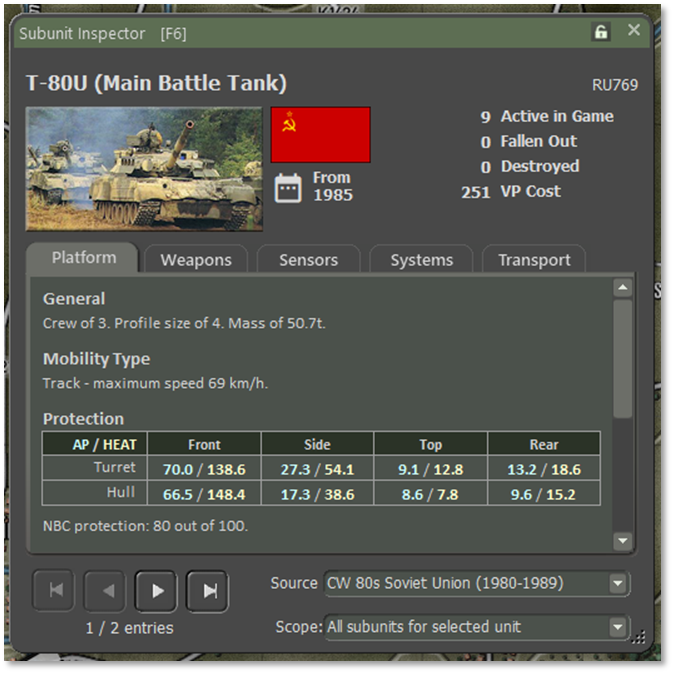Expand the Source dropdown list
The height and width of the screenshot is (673, 673).
point(617,583)
